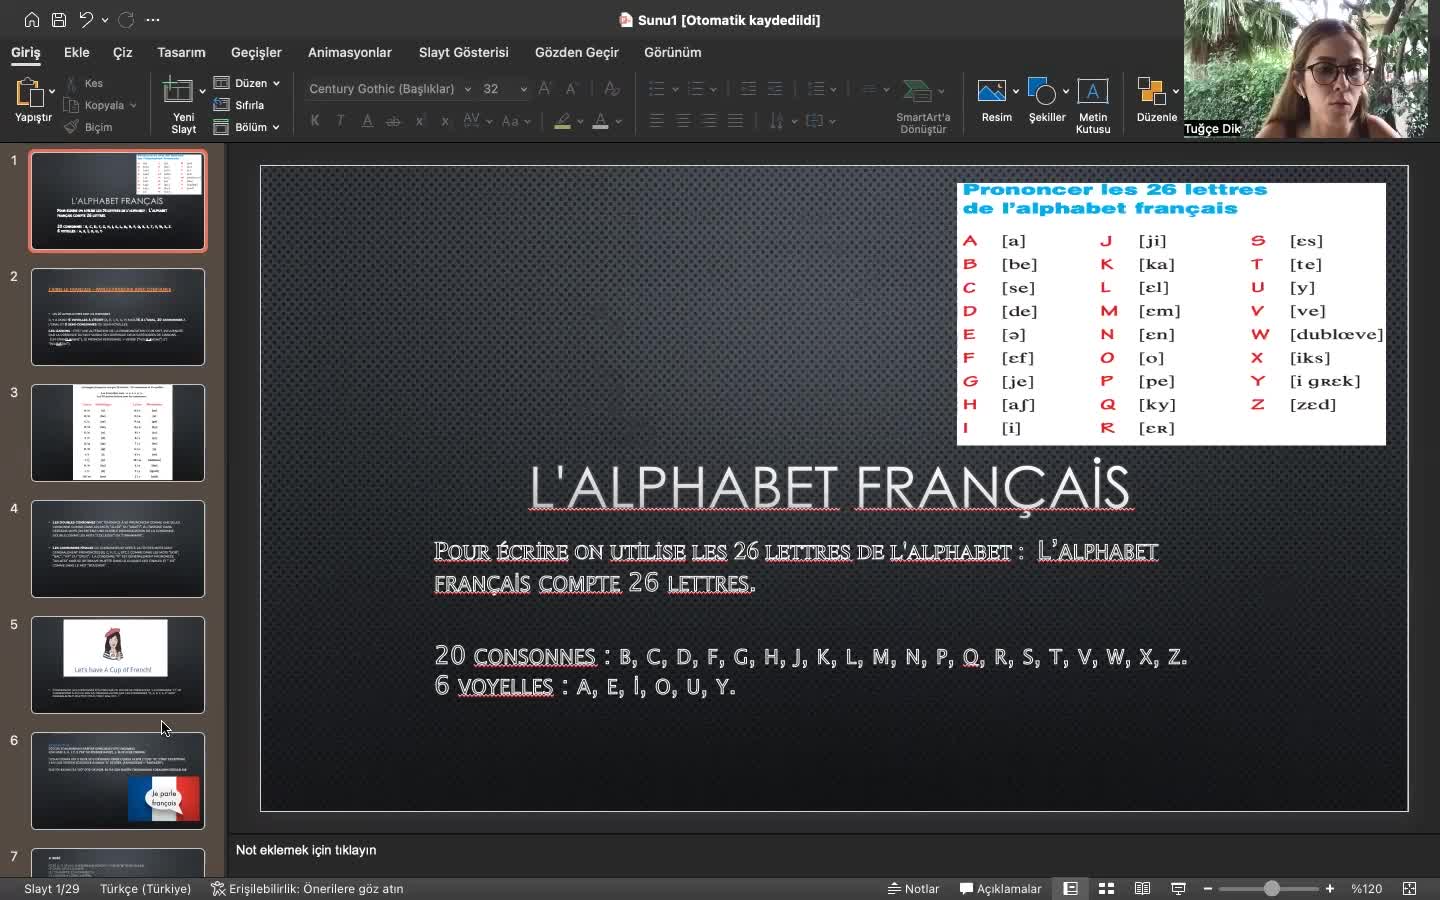Screen dimensions: 1440x900
Task: Toggle italic with the T button
Action: (341, 121)
